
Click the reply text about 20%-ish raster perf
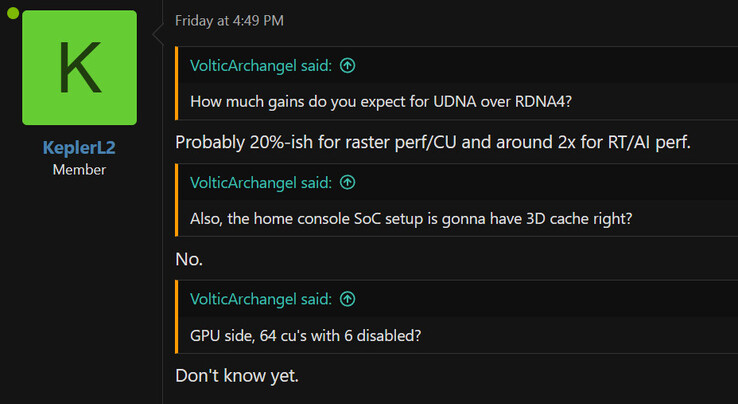click(432, 142)
